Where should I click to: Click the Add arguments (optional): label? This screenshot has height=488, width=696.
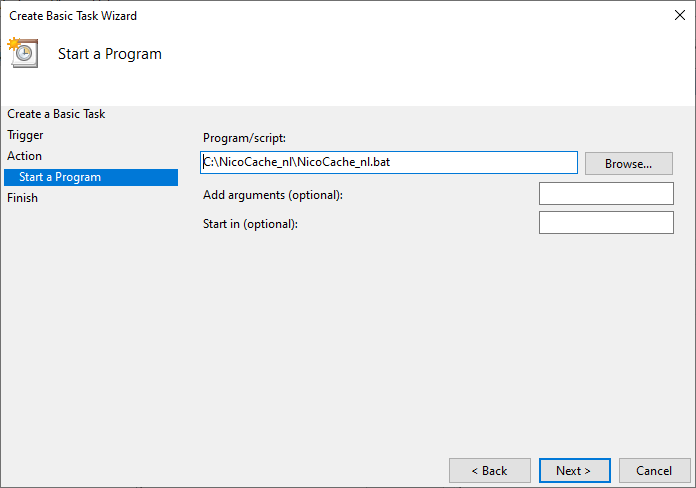273,195
